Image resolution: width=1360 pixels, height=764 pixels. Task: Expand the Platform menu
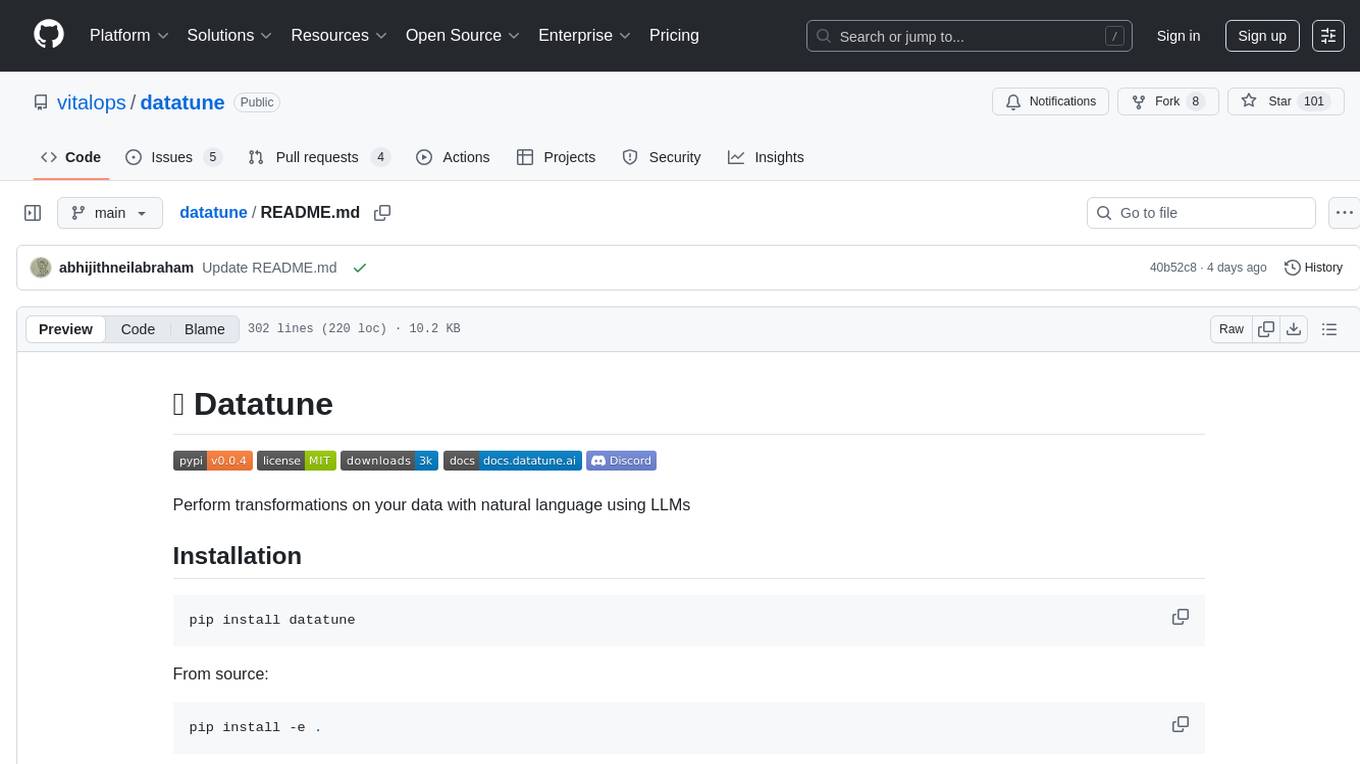(x=129, y=35)
